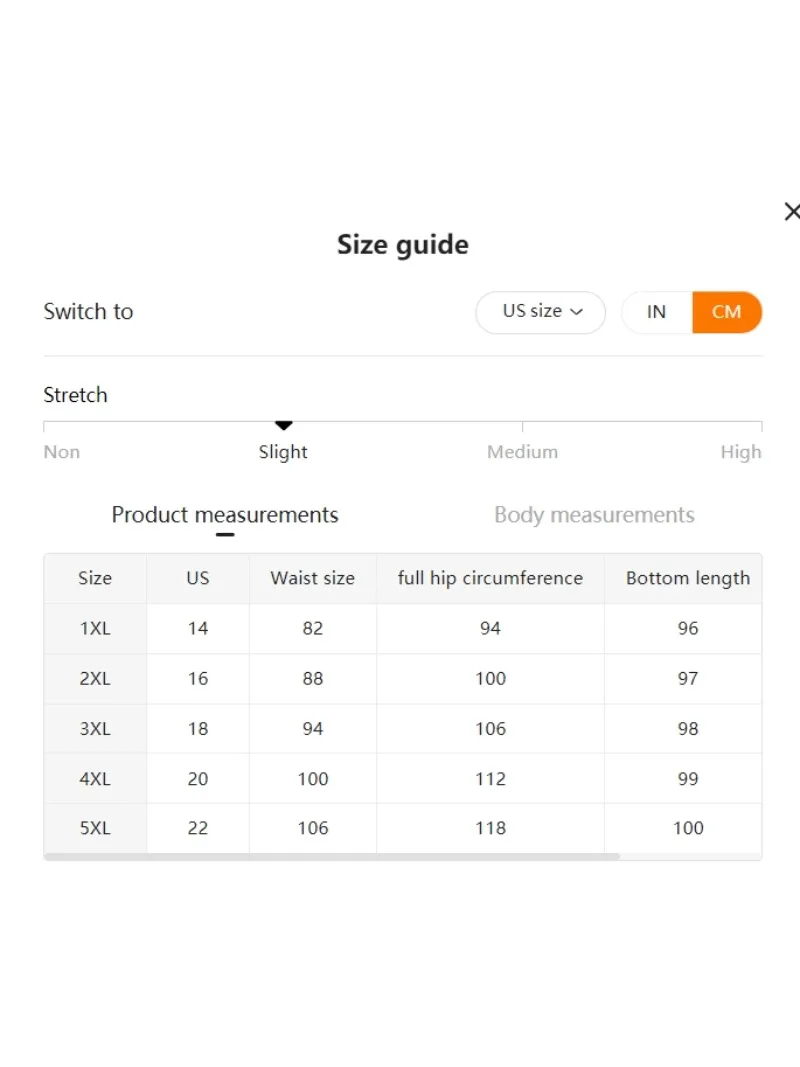Close the Size guide dialog
Image resolution: width=800 pixels, height=1067 pixels.
791,212
